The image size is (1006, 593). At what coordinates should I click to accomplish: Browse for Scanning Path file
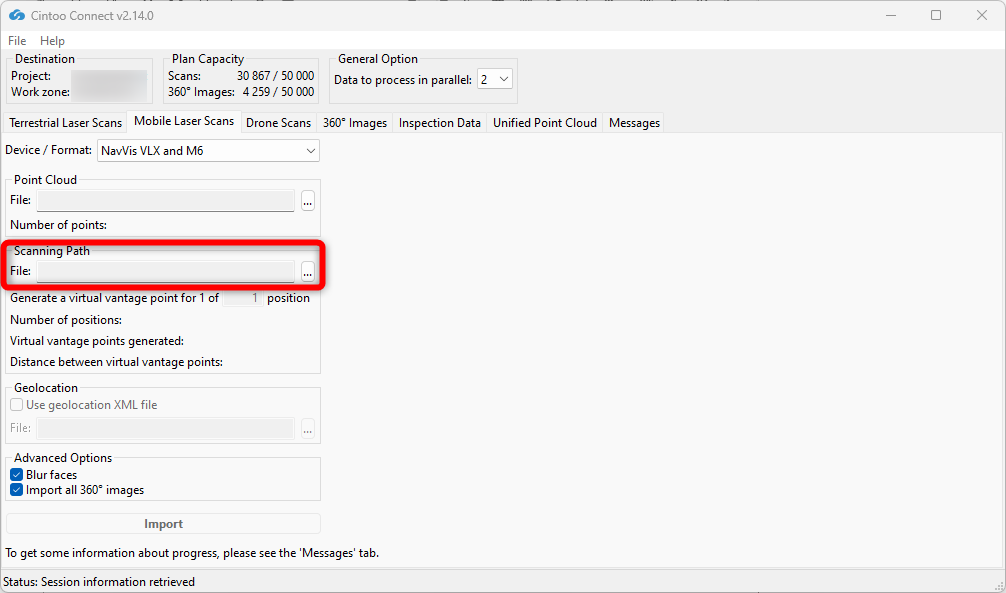point(308,272)
